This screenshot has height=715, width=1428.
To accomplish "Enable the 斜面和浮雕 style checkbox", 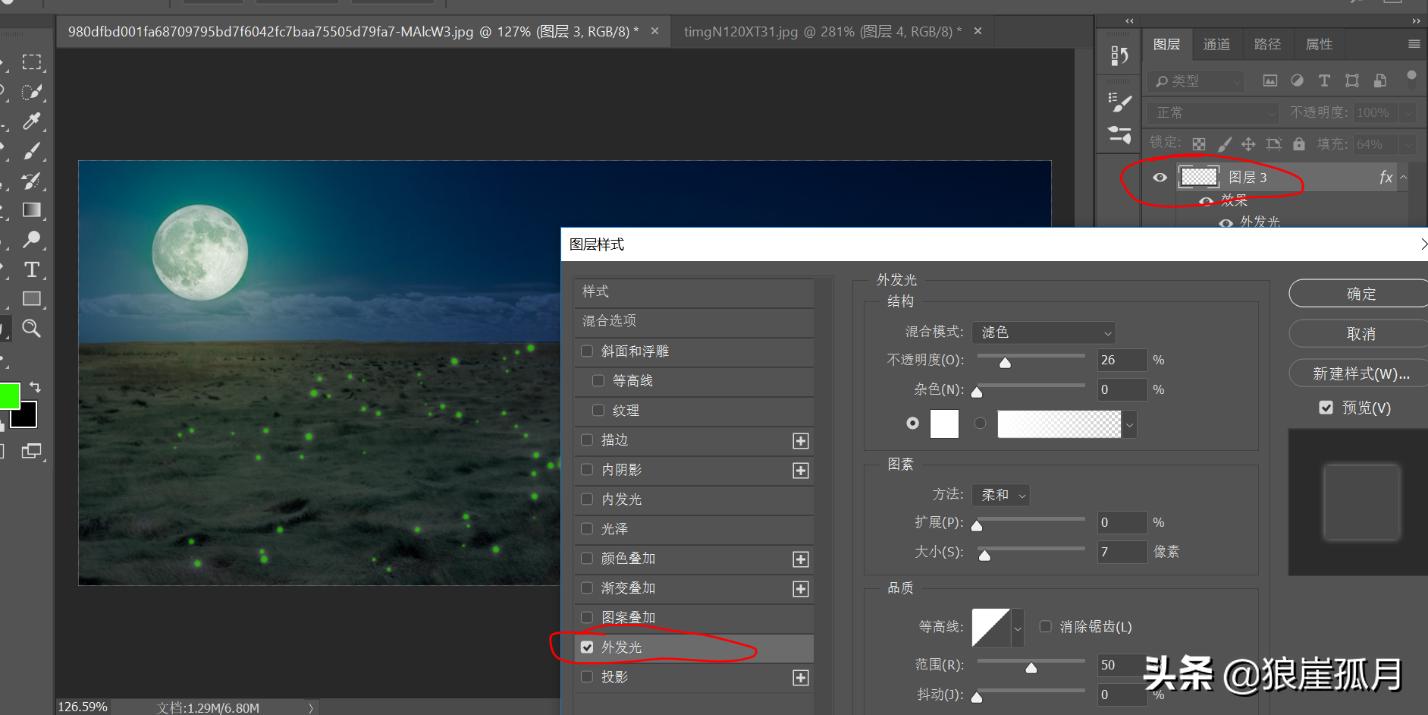I will [x=587, y=352].
